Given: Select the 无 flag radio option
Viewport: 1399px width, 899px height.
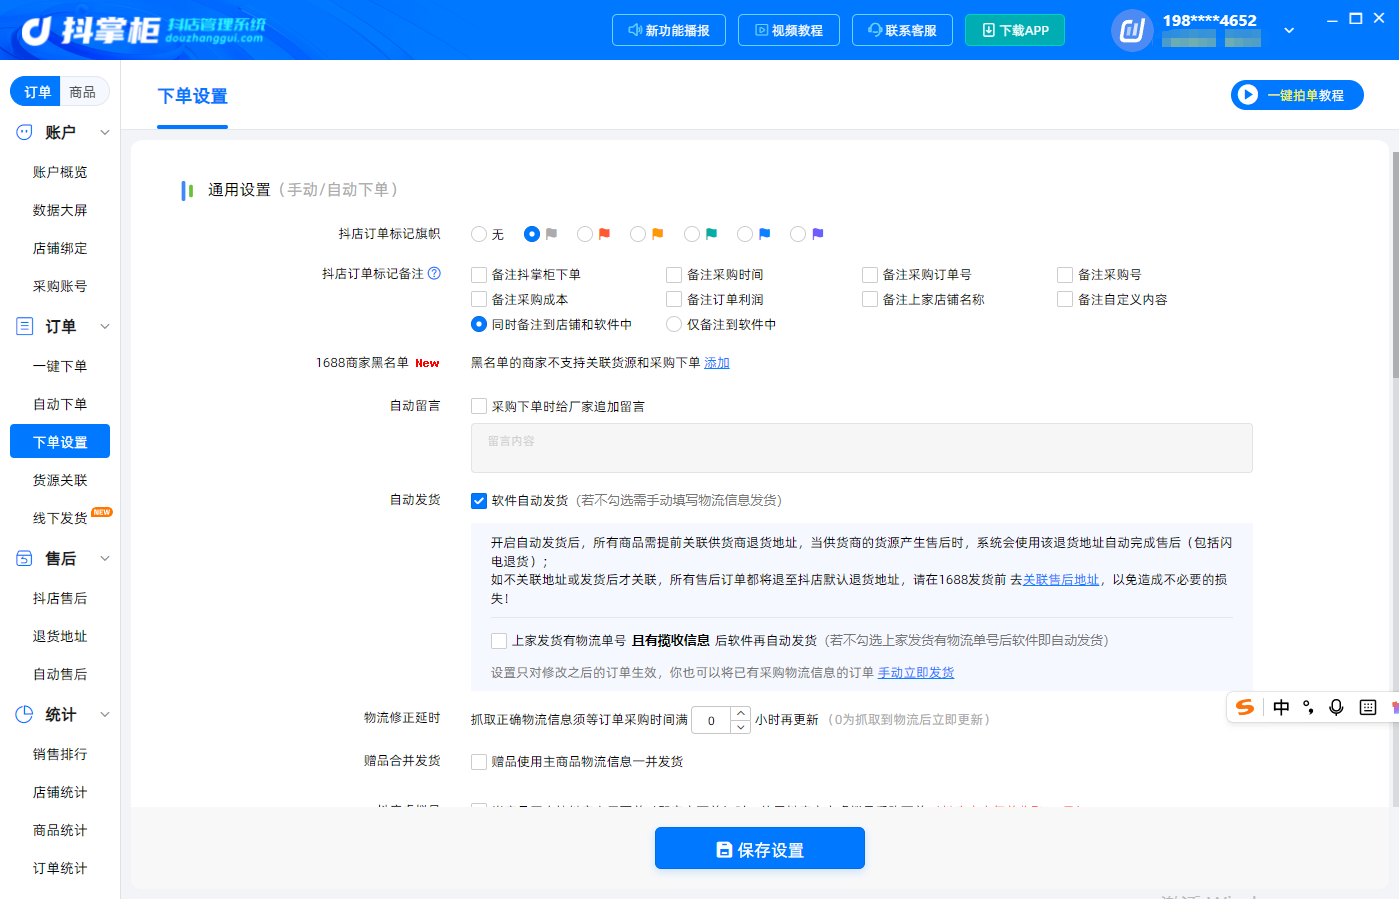Looking at the screenshot, I should coord(479,234).
